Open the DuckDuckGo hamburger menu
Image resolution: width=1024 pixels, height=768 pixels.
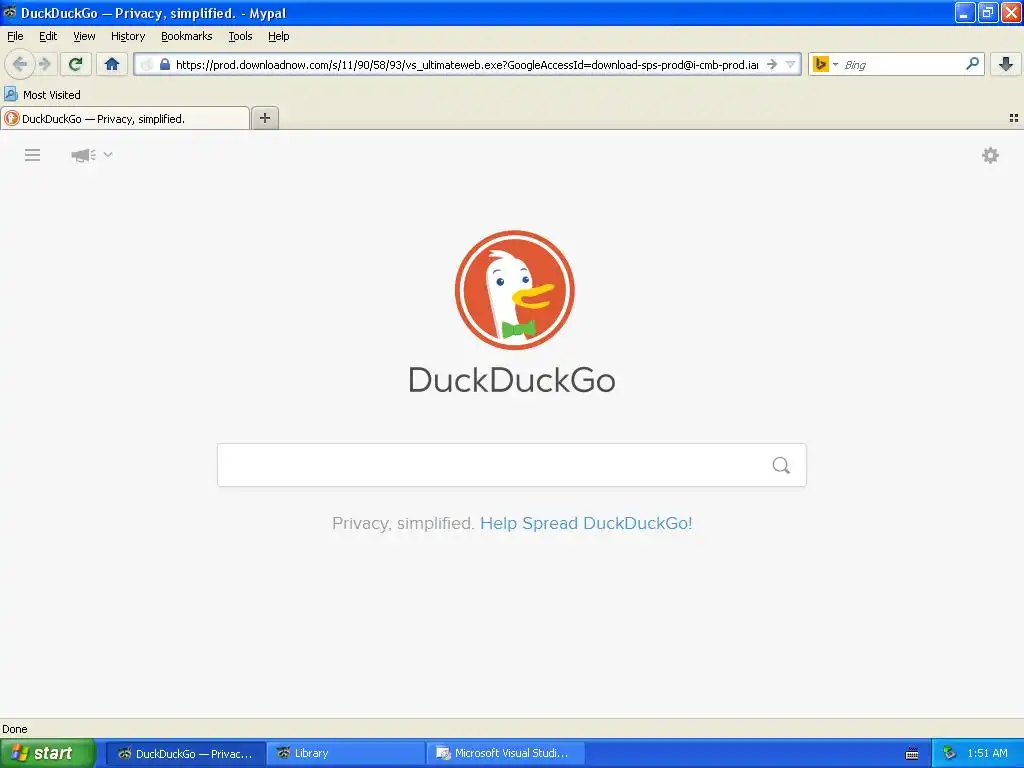tap(33, 155)
